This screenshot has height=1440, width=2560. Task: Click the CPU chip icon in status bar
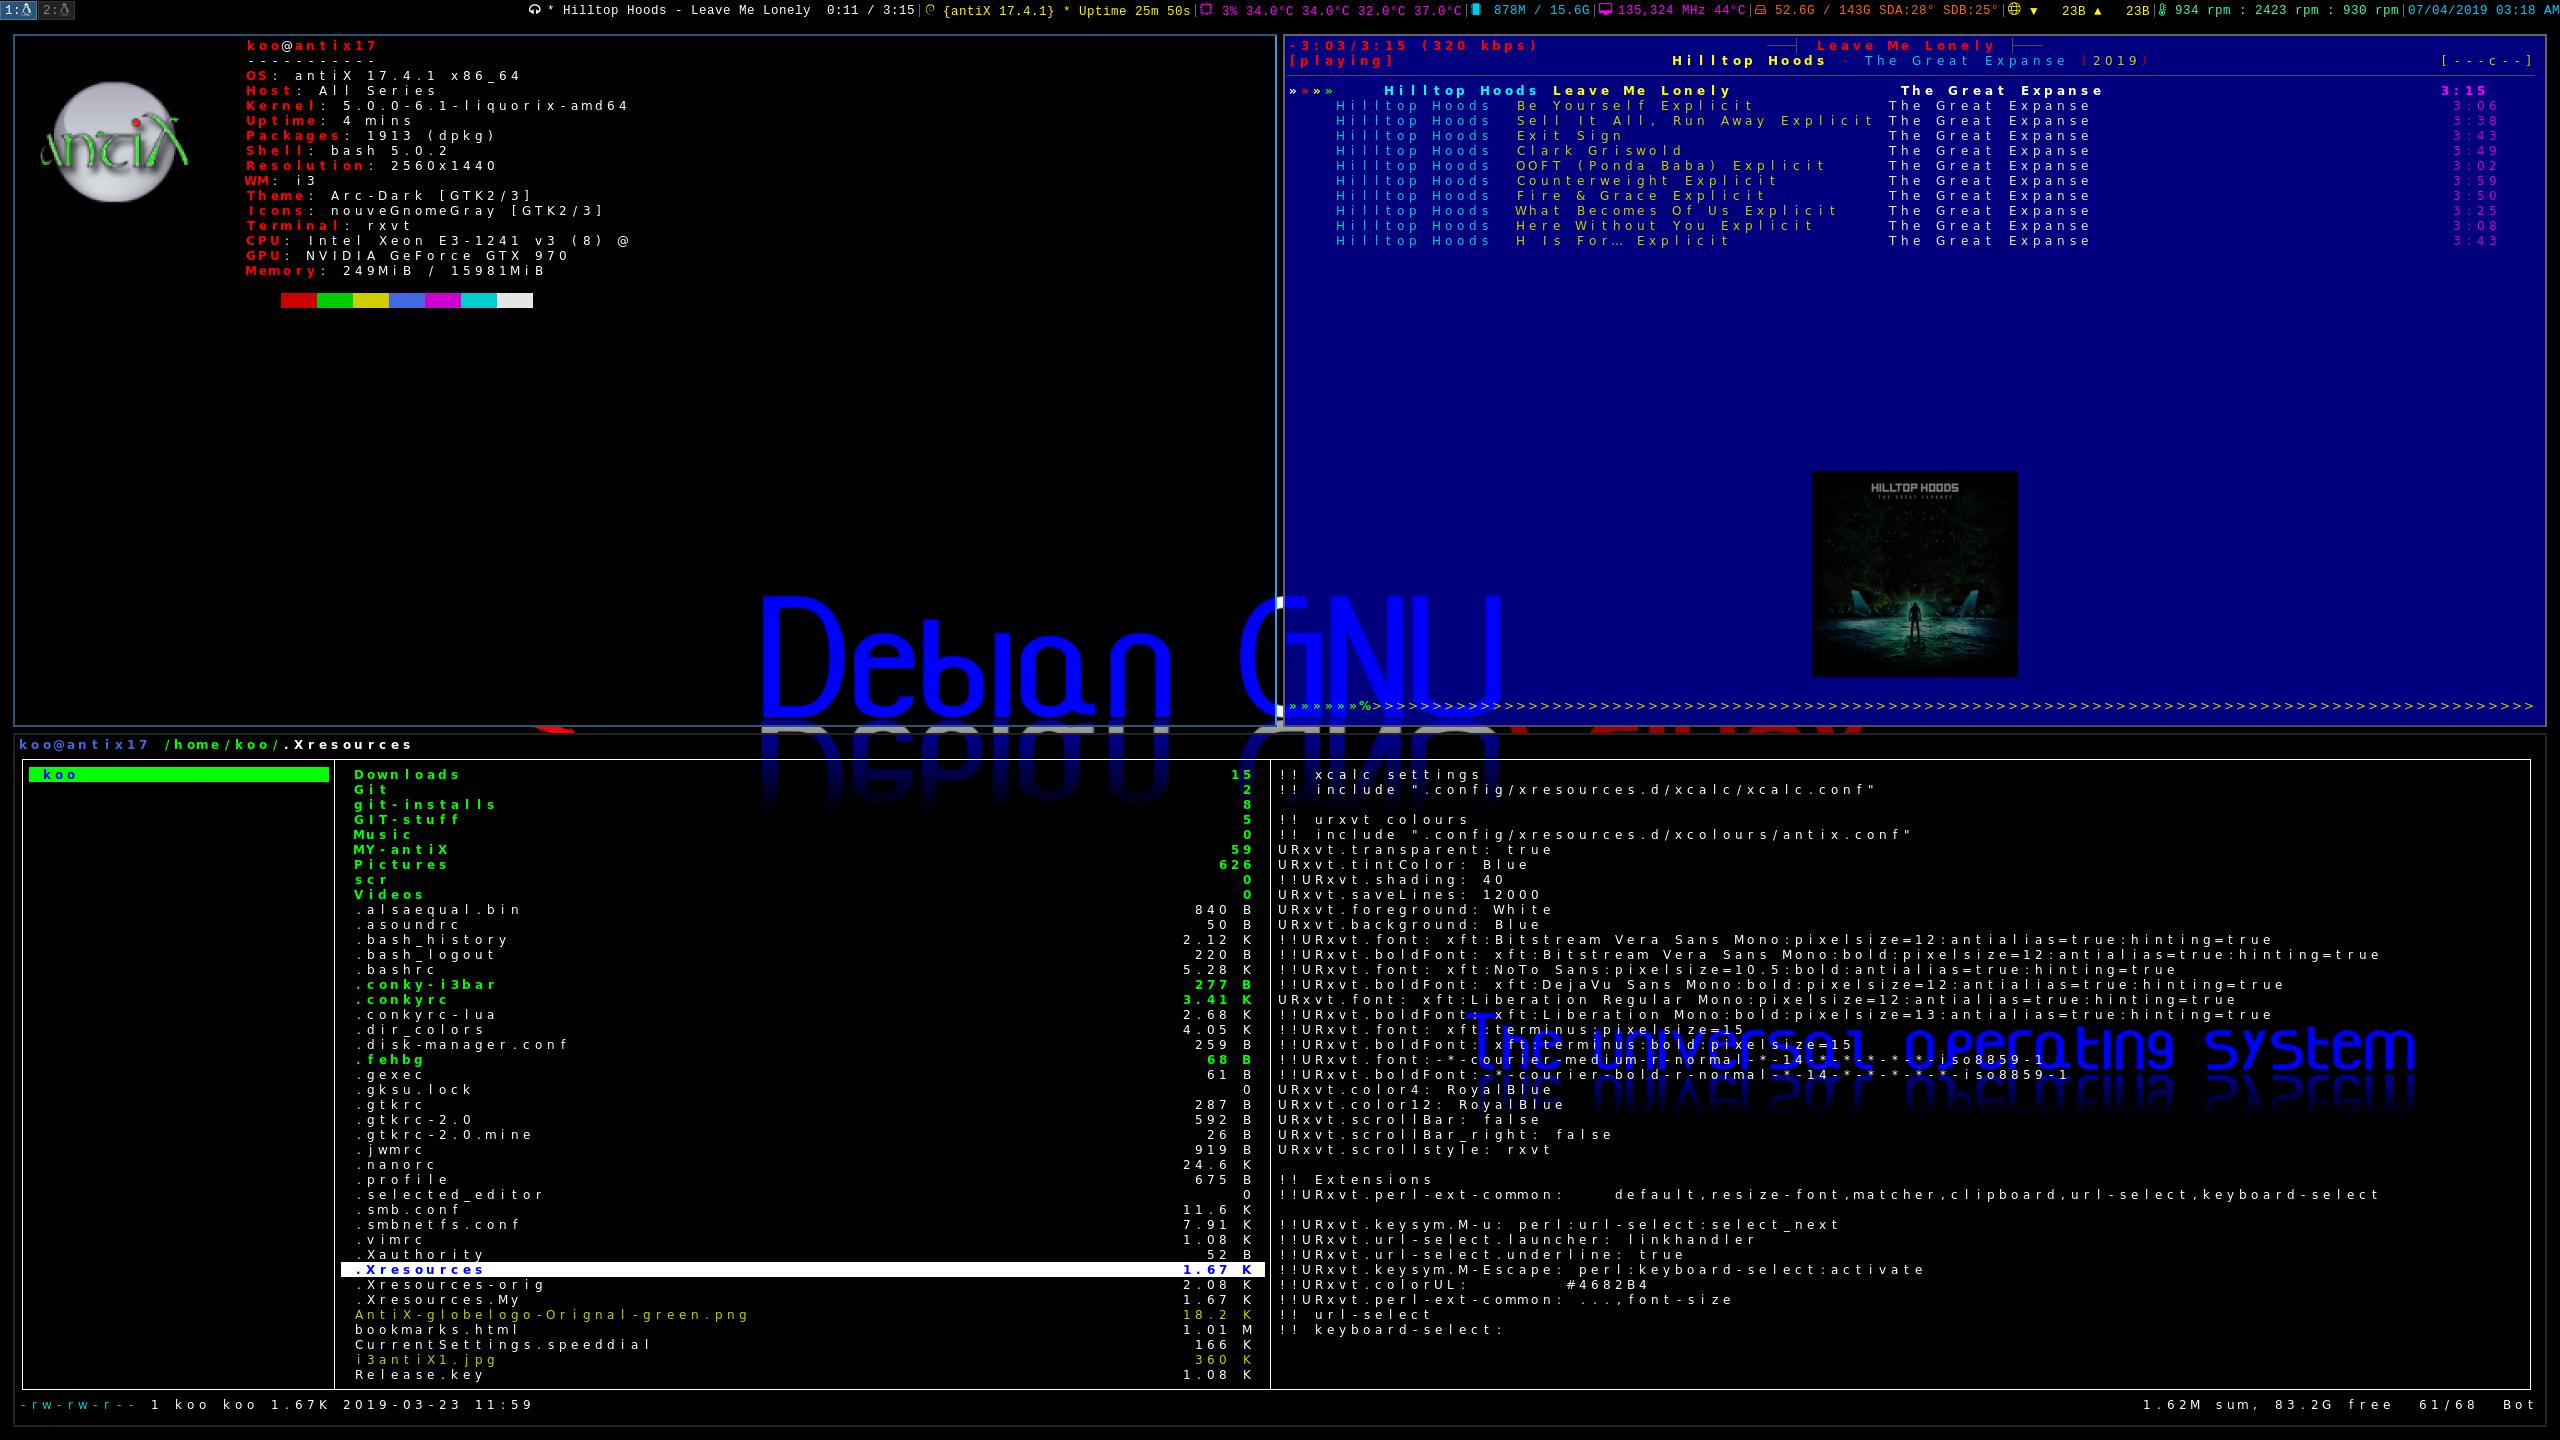1206,10
